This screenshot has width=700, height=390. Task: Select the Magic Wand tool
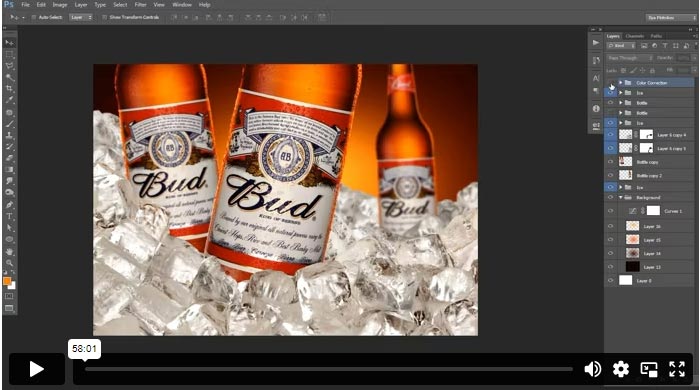[9, 77]
